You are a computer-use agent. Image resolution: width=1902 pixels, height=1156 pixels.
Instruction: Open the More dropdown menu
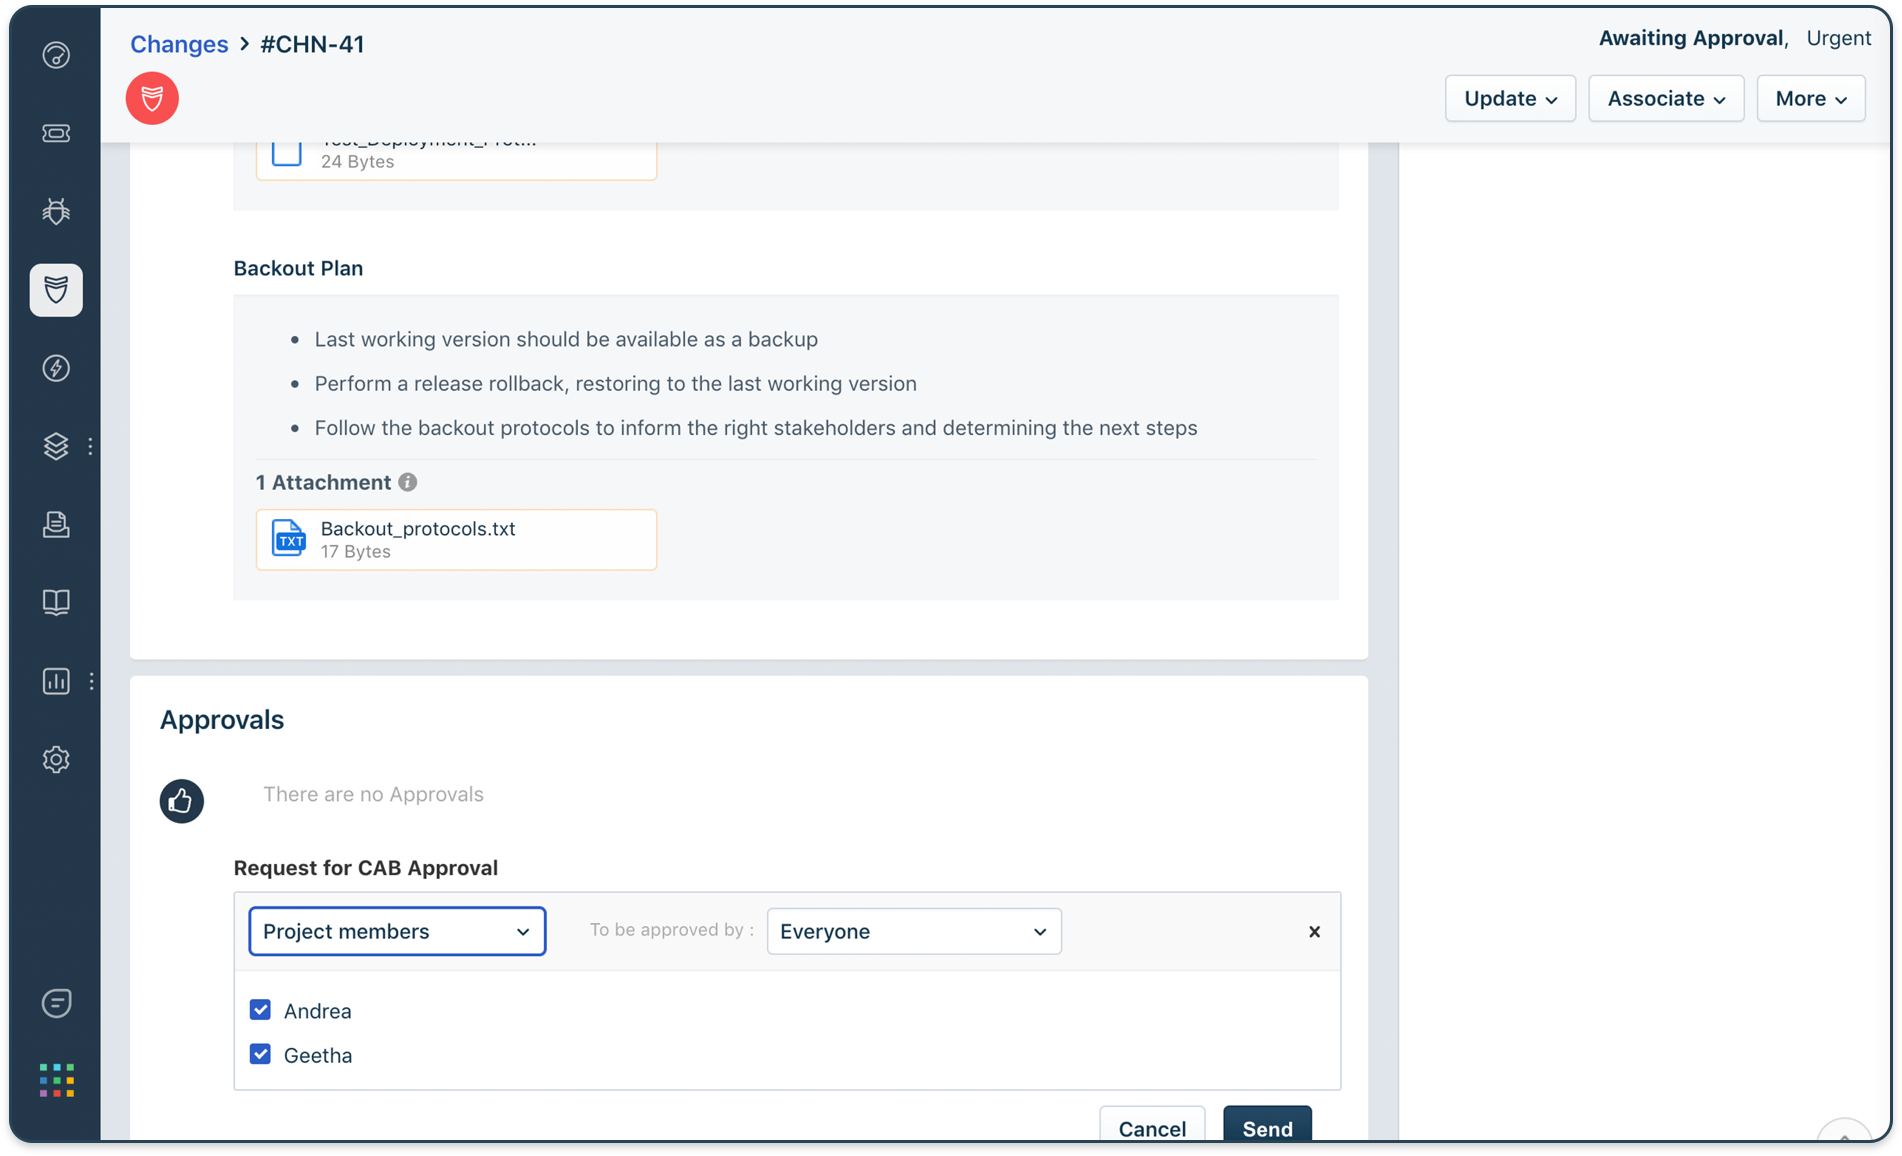coord(1810,98)
